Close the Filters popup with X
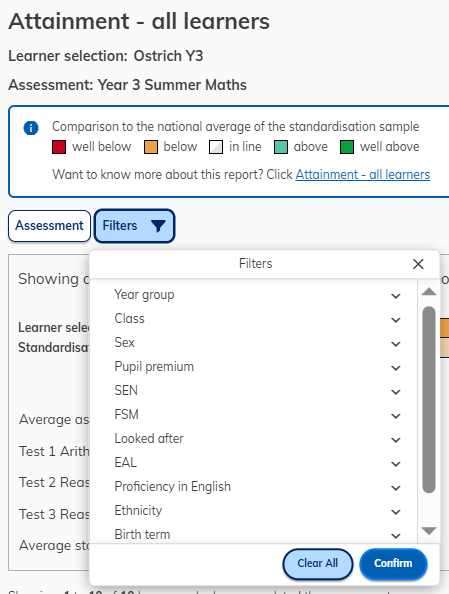Viewport: 449px width, 594px height. tap(418, 264)
